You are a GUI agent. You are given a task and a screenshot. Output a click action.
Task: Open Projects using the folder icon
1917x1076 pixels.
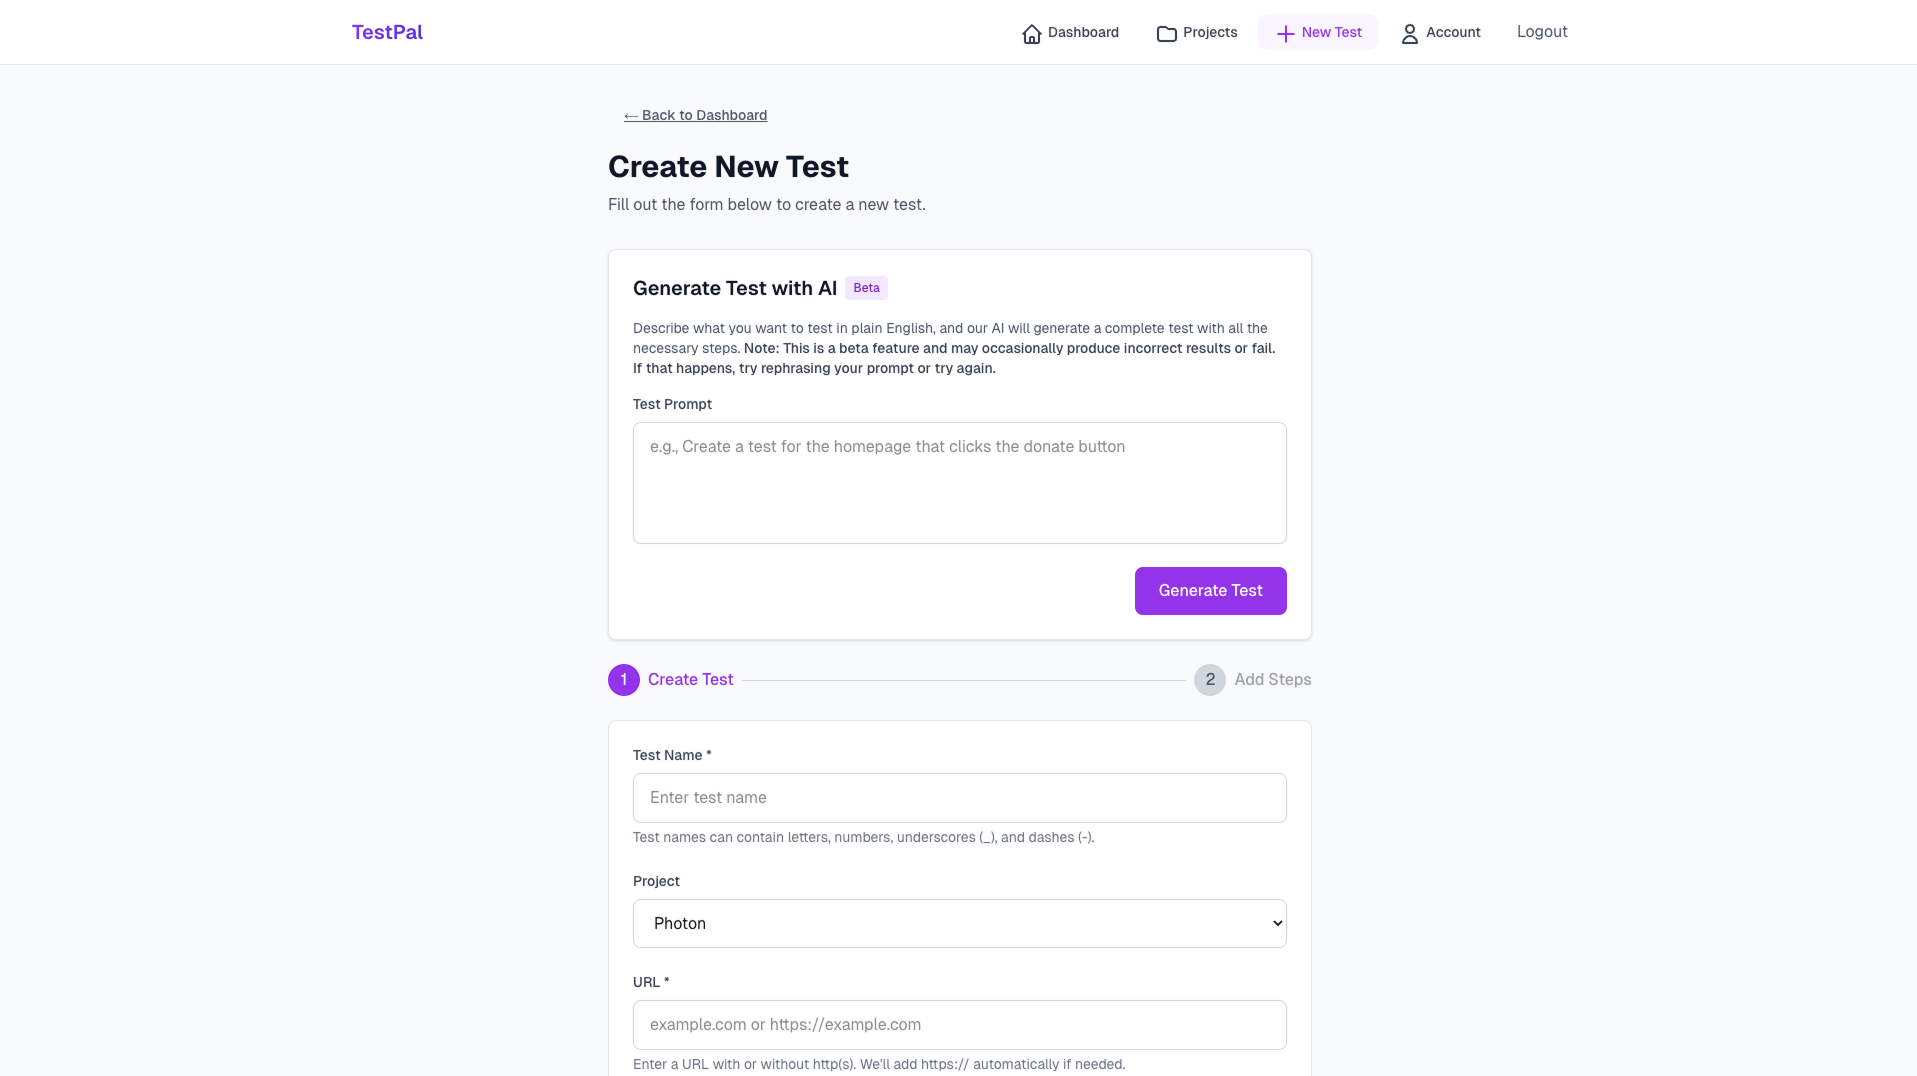[x=1166, y=32]
